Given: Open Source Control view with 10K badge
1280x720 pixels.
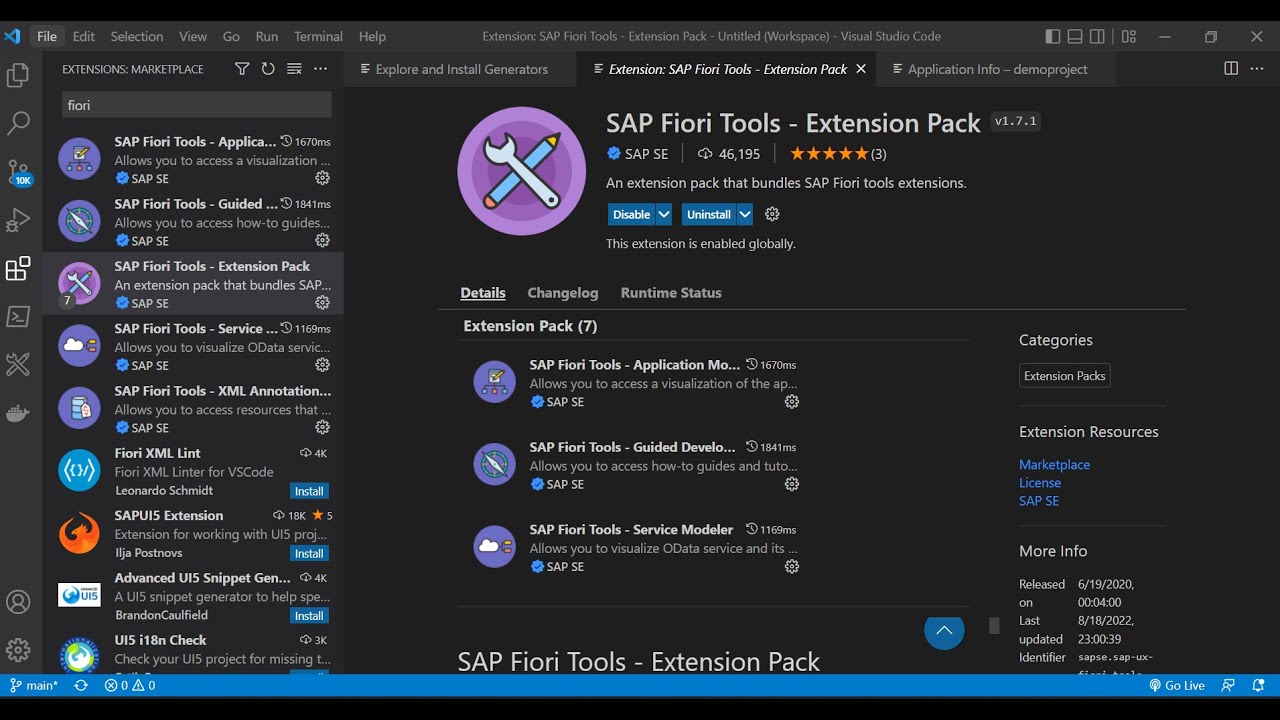Looking at the screenshot, I should (19, 172).
